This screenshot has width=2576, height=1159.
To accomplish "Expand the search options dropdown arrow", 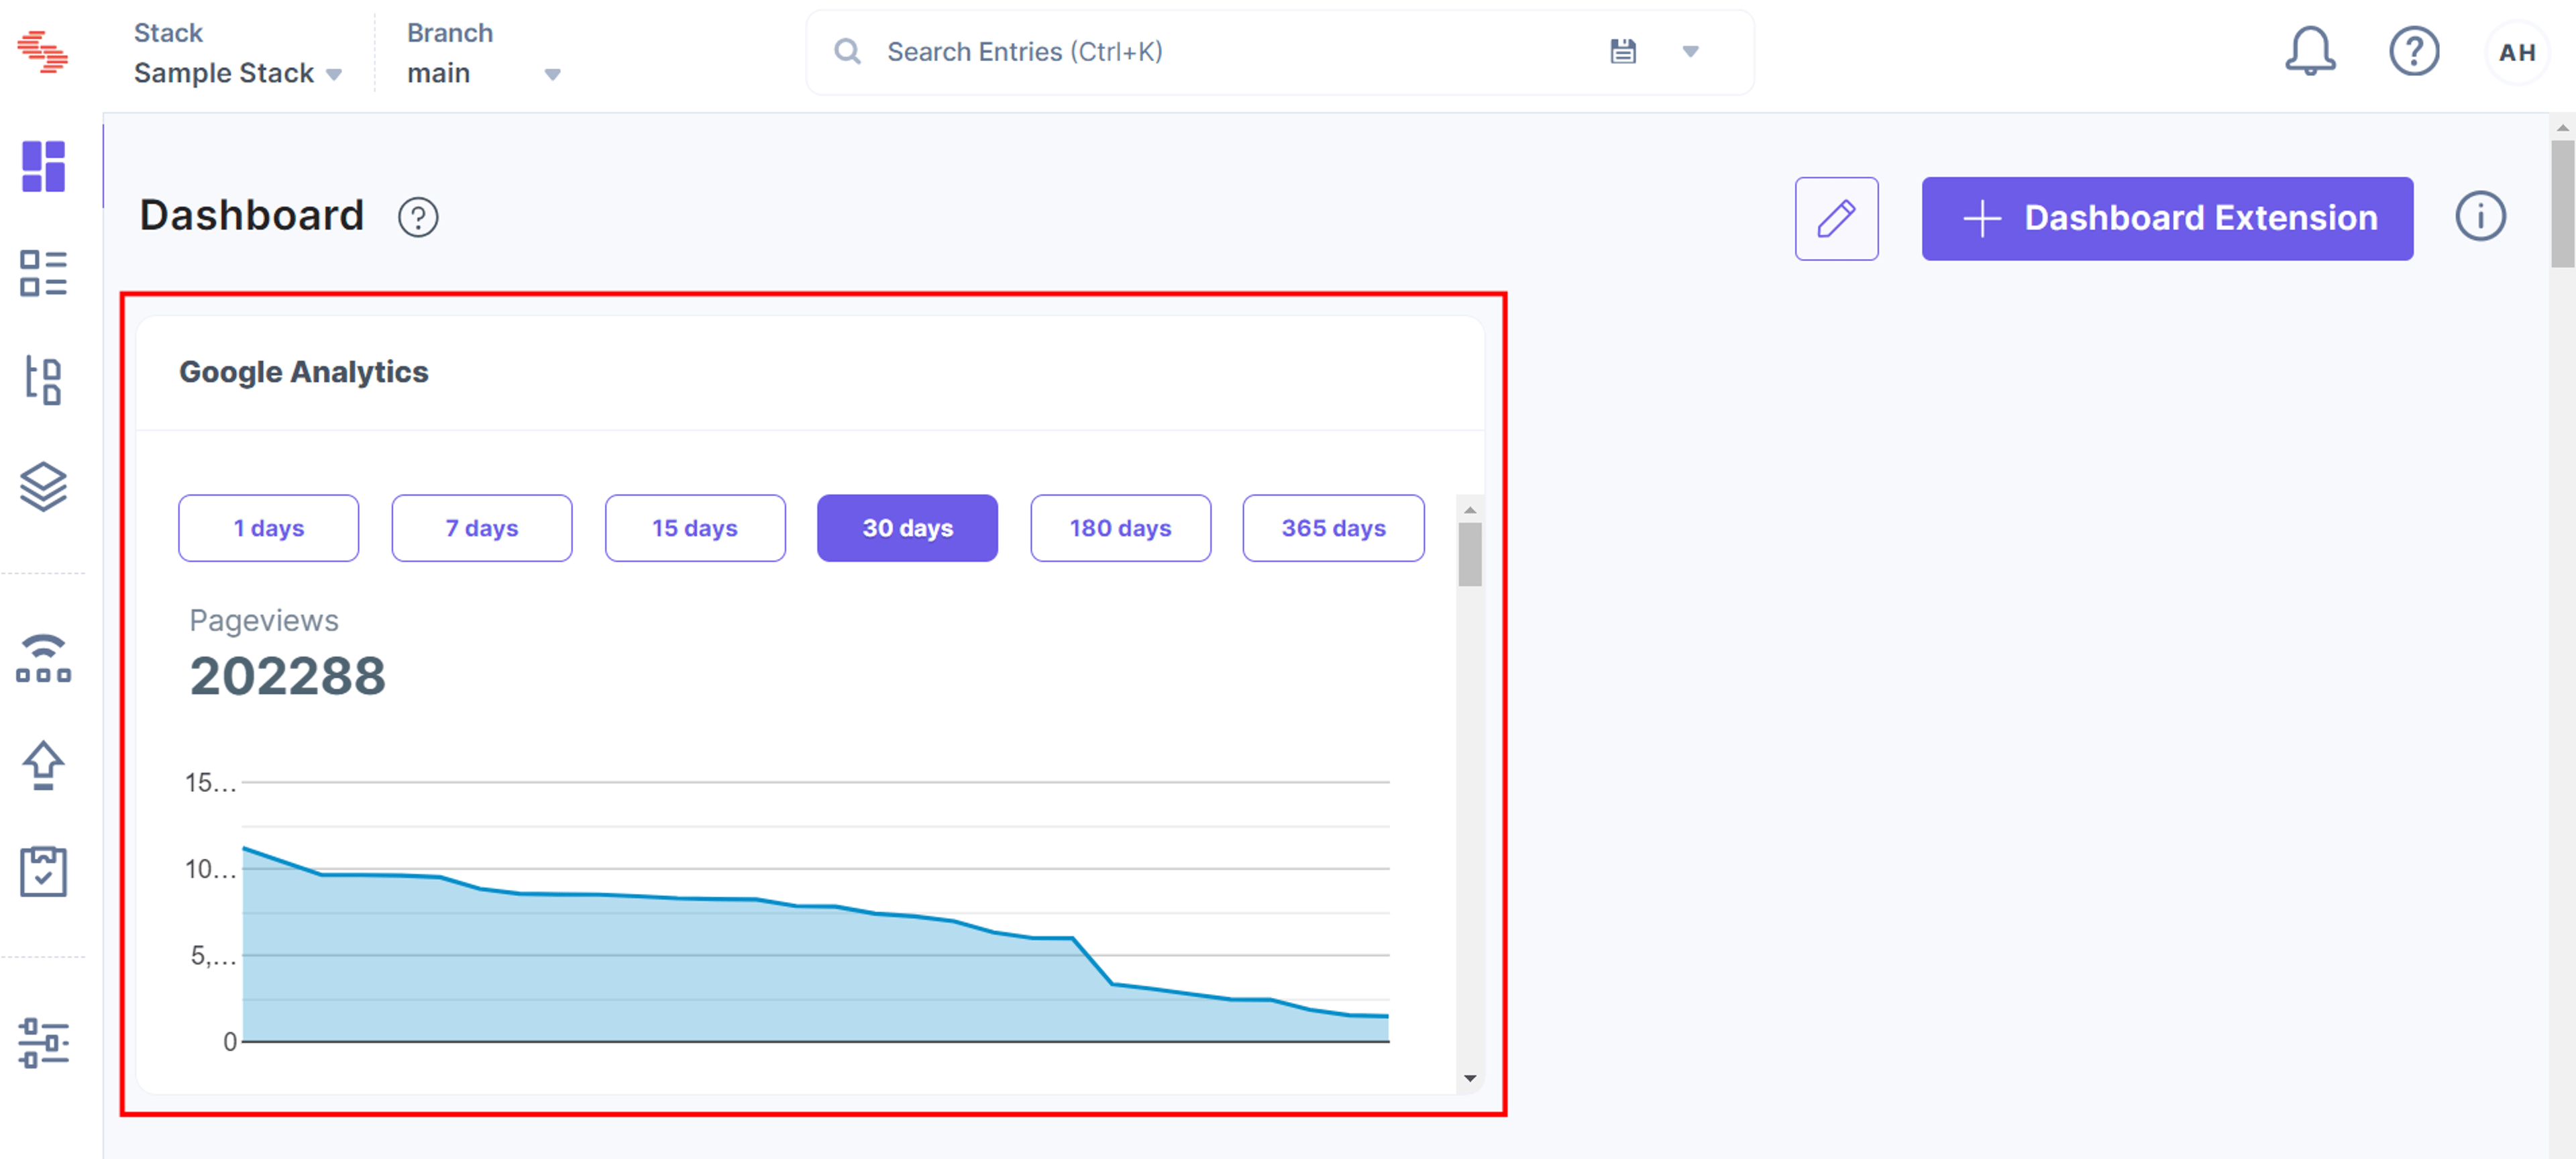I will pos(1690,52).
